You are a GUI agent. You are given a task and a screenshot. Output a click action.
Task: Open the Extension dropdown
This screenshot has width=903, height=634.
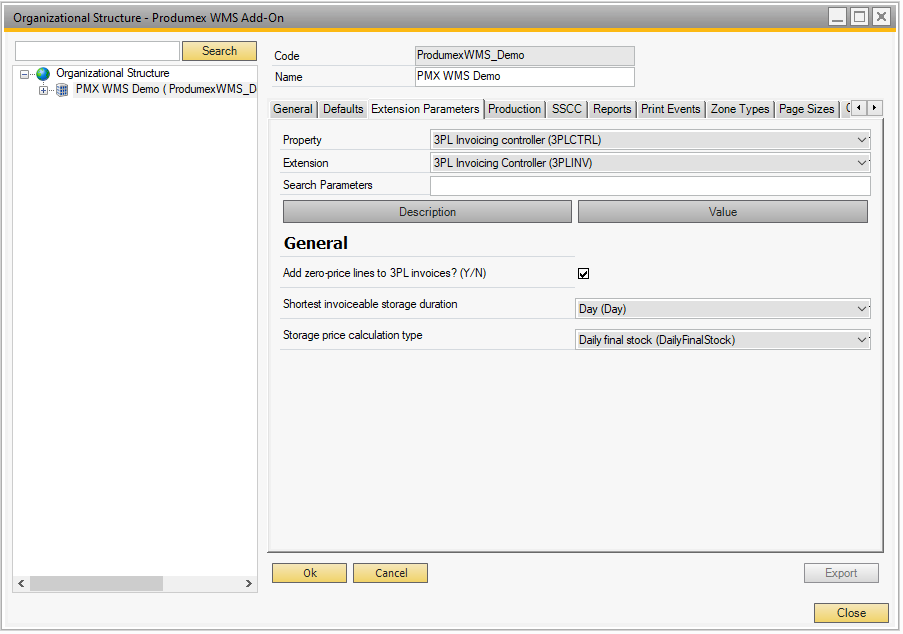coord(861,162)
